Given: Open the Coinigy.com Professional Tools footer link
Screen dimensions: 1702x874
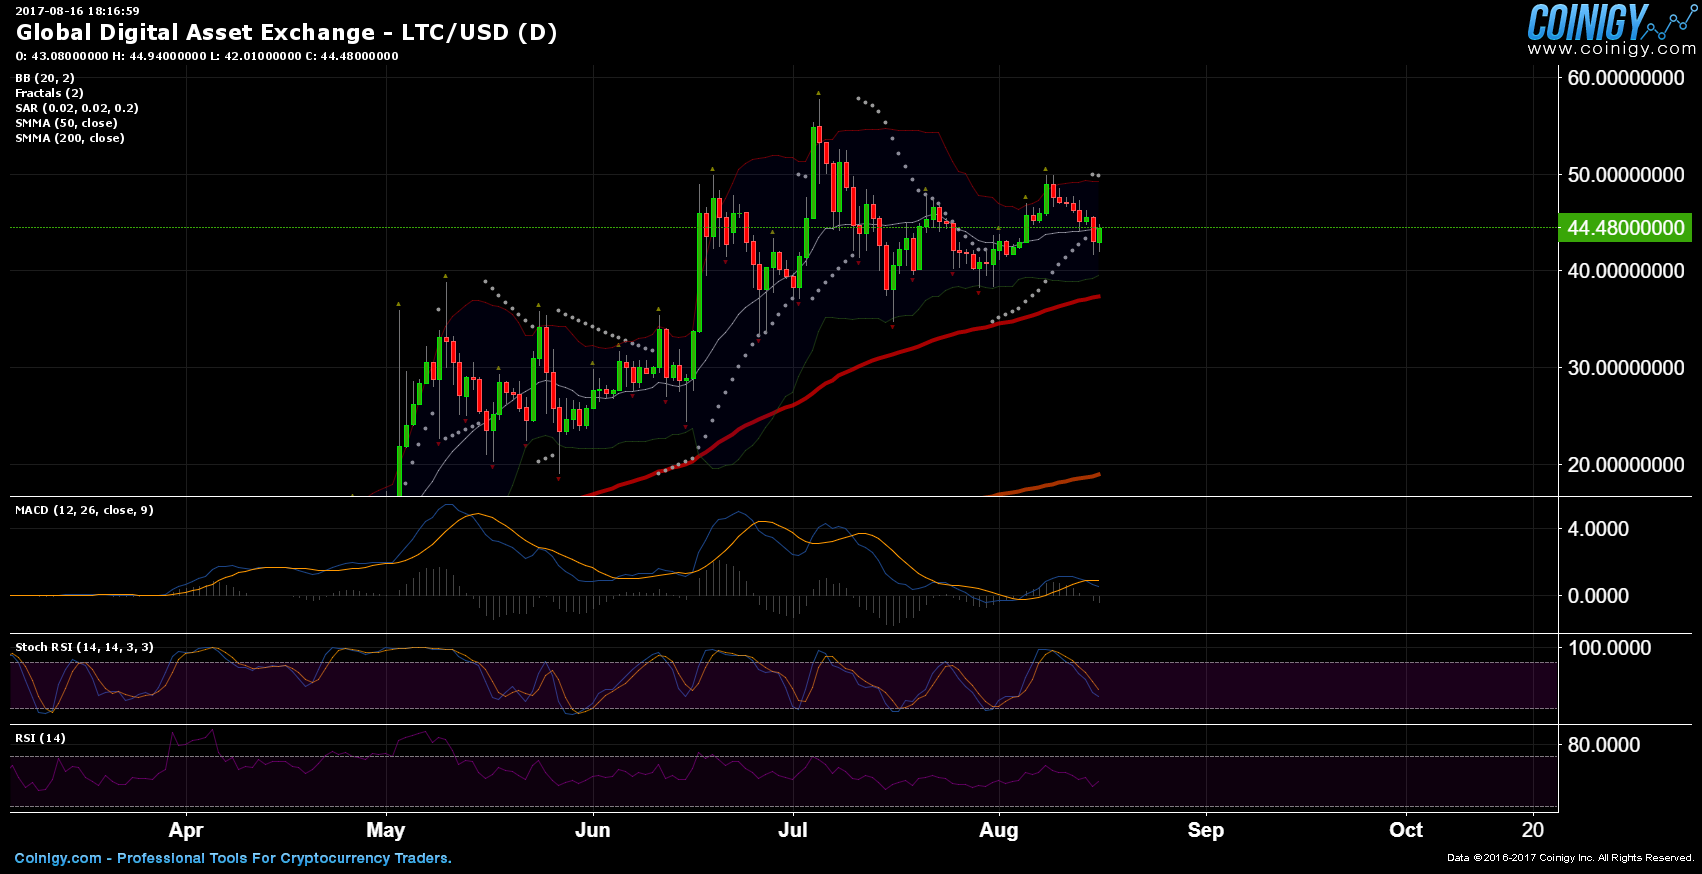Looking at the screenshot, I should coord(233,858).
